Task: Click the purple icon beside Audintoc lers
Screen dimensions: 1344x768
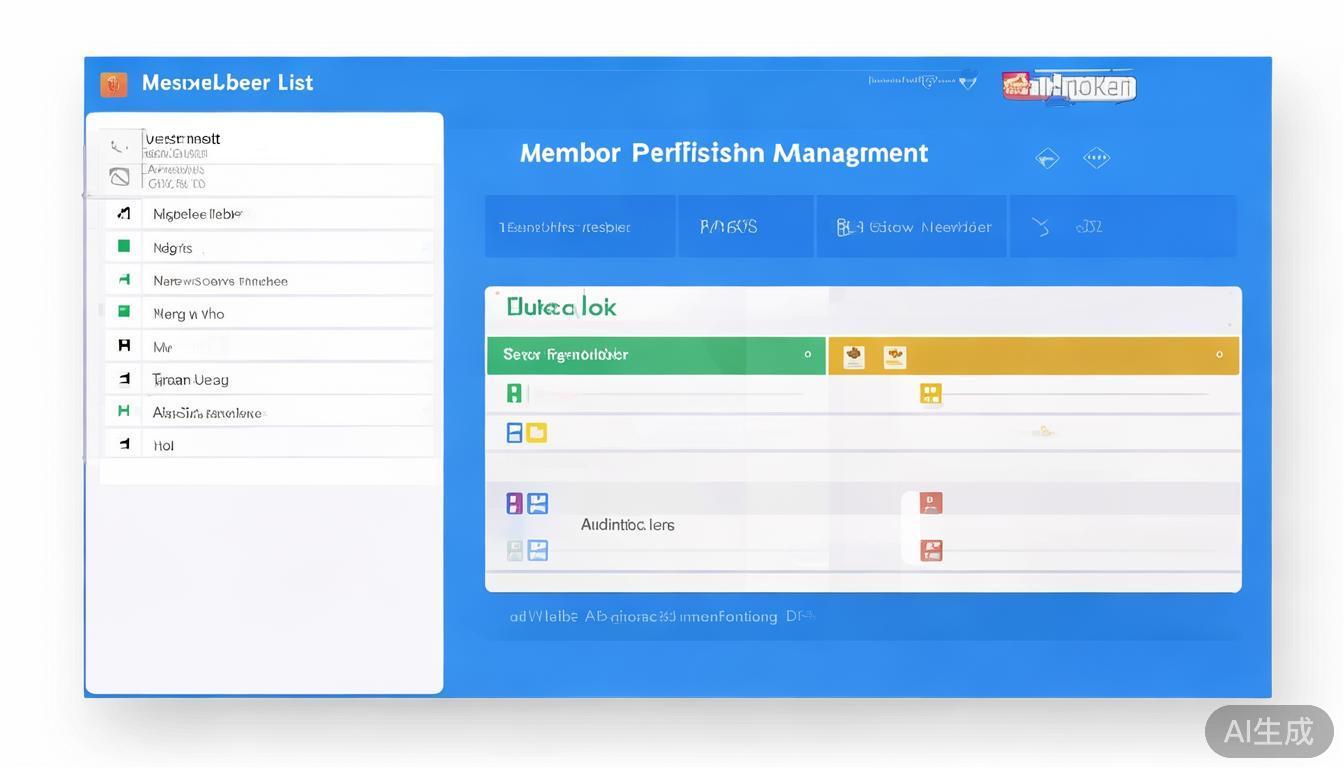Action: tap(514, 503)
